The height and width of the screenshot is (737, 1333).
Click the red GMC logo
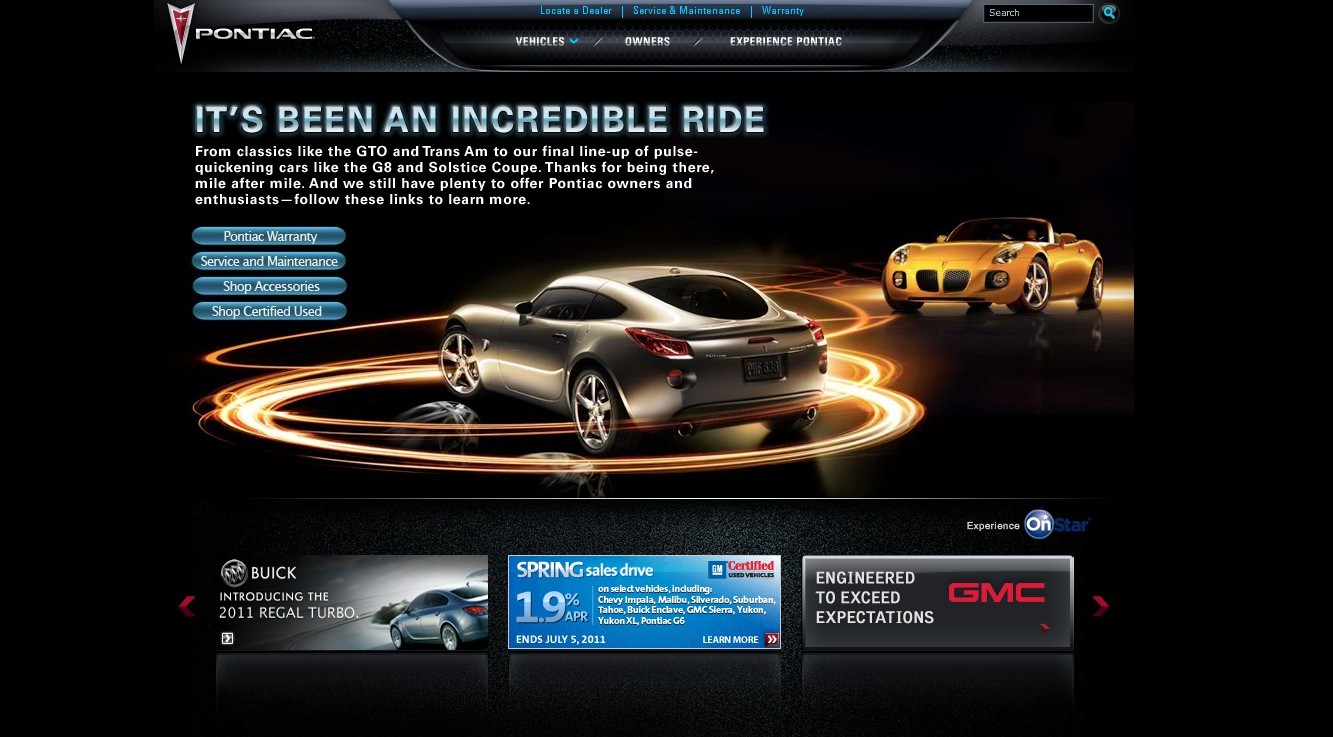(x=996, y=592)
